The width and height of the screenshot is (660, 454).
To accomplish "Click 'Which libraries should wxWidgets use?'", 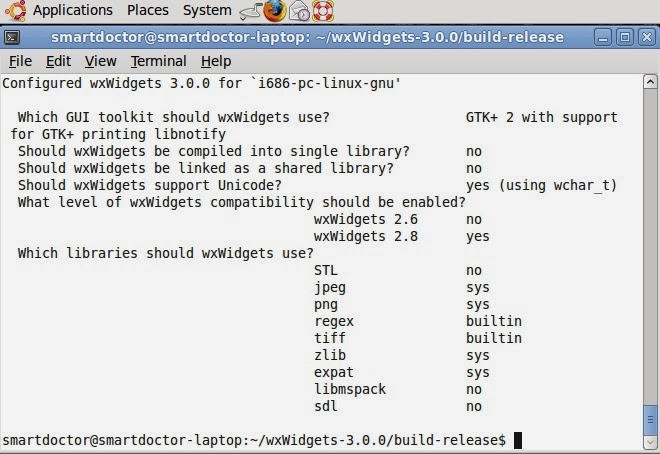I will click(x=165, y=253).
